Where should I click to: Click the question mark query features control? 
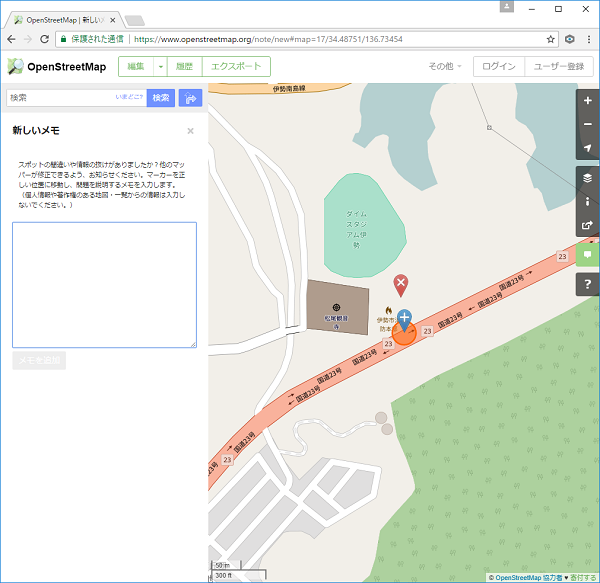[x=587, y=284]
